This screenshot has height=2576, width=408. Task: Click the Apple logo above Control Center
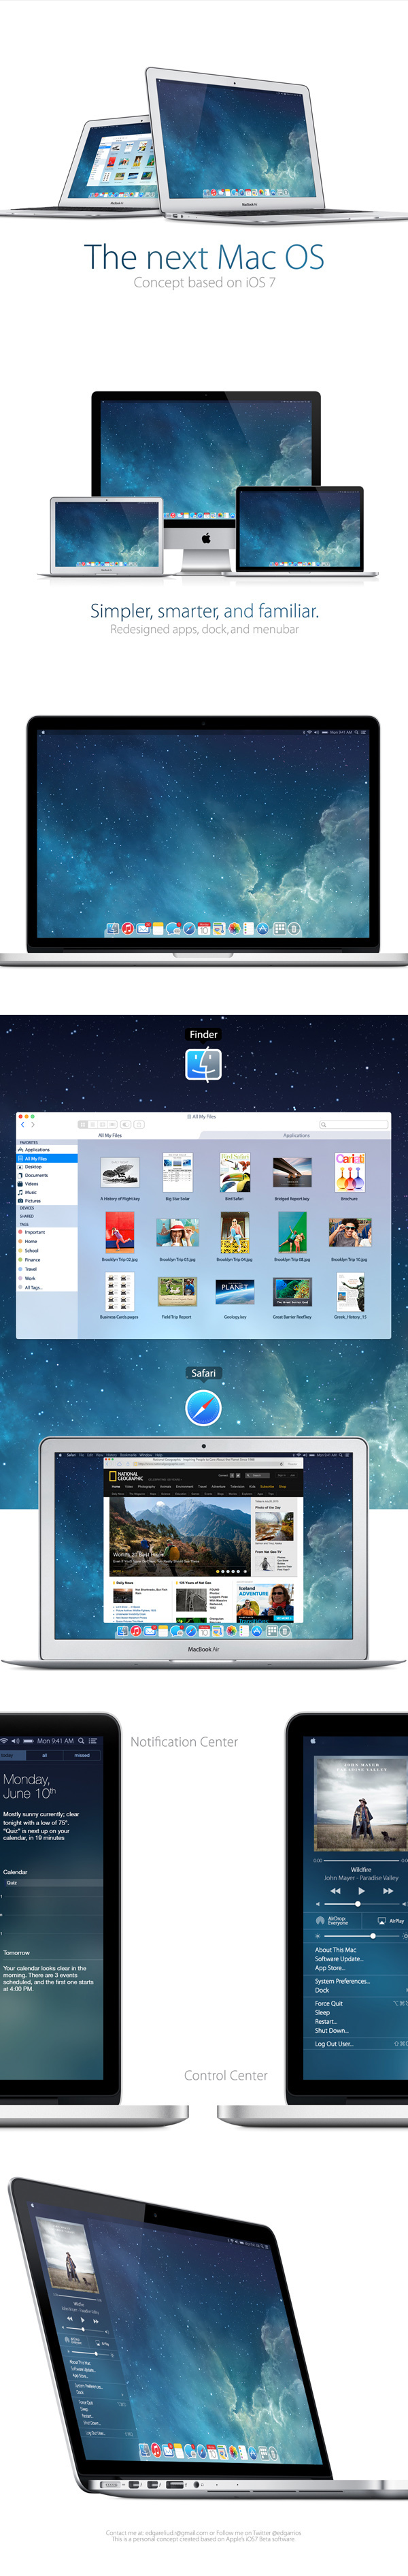pos(313,1741)
